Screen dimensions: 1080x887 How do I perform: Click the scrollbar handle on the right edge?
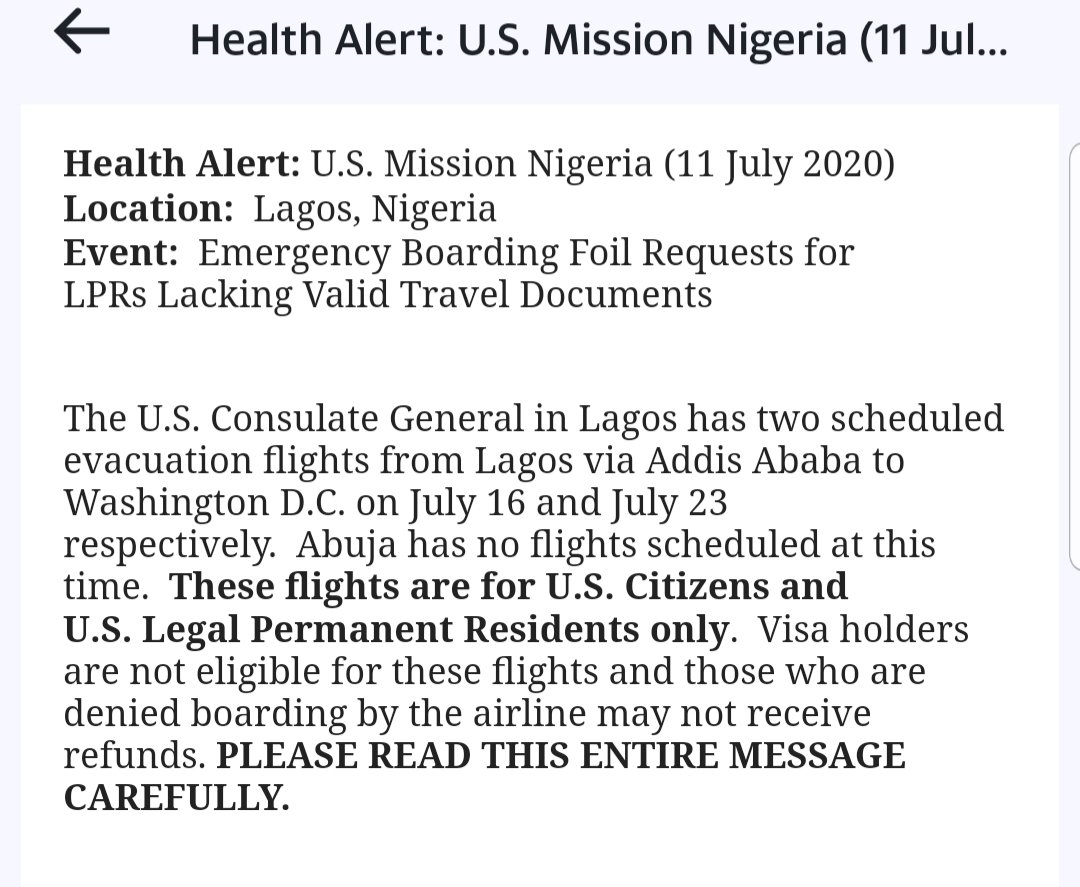(1075, 356)
